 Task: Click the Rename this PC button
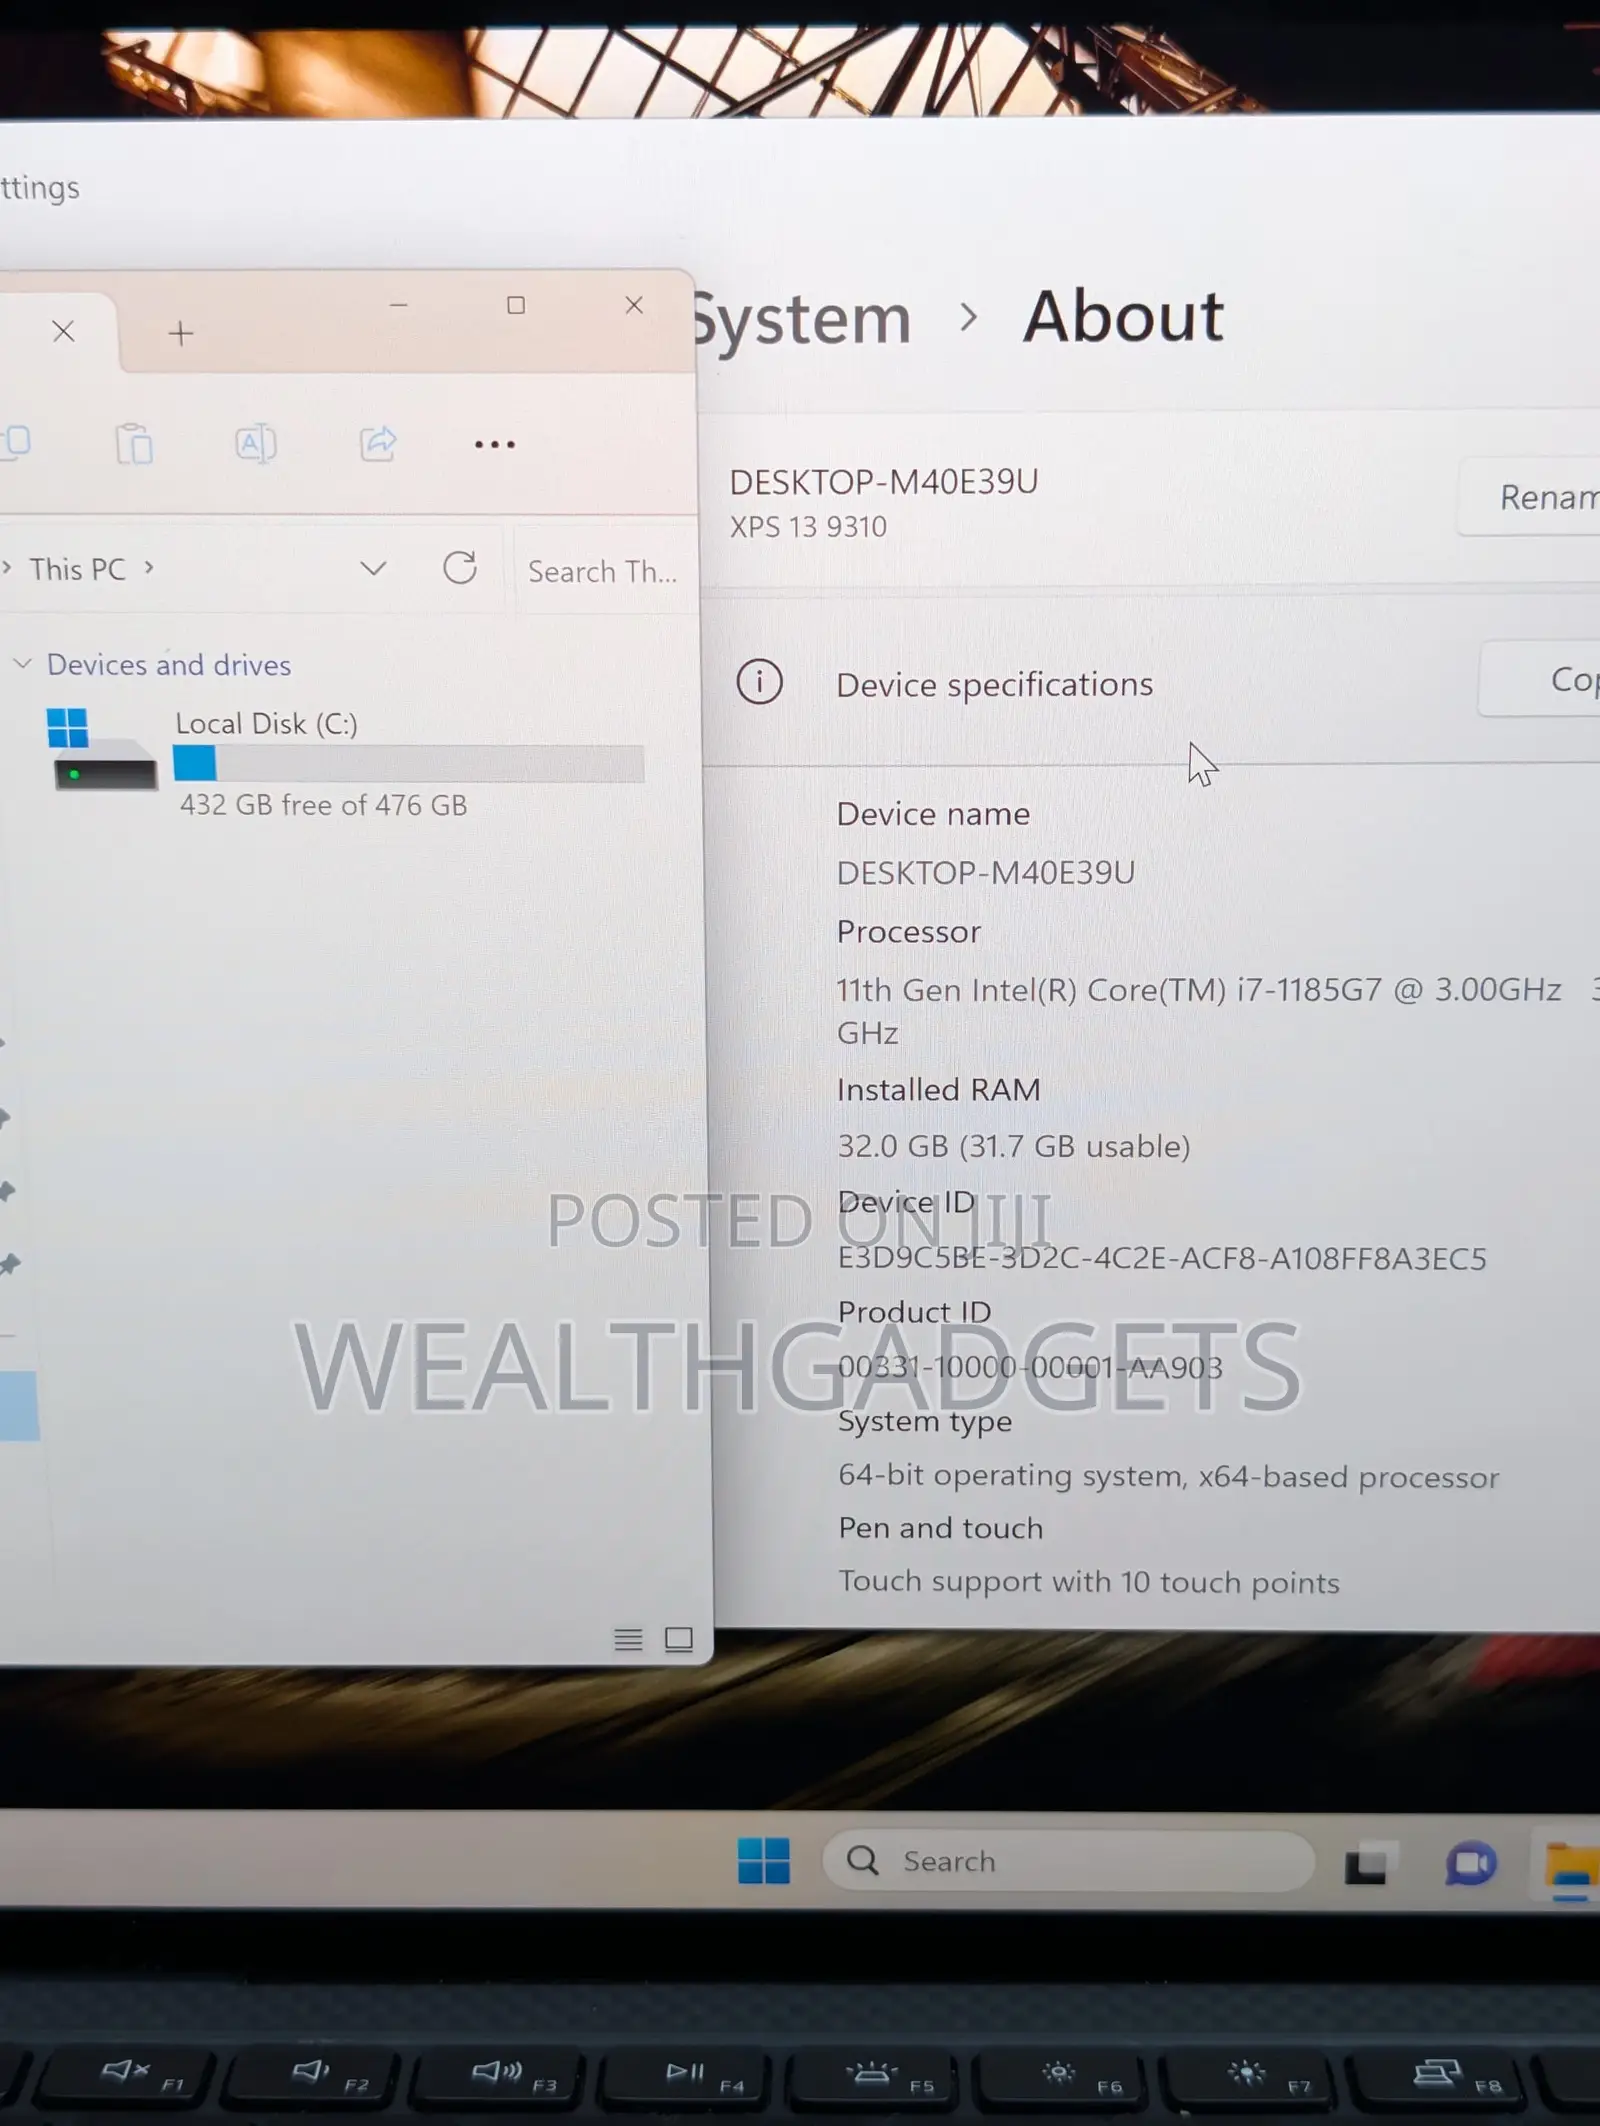1529,497
